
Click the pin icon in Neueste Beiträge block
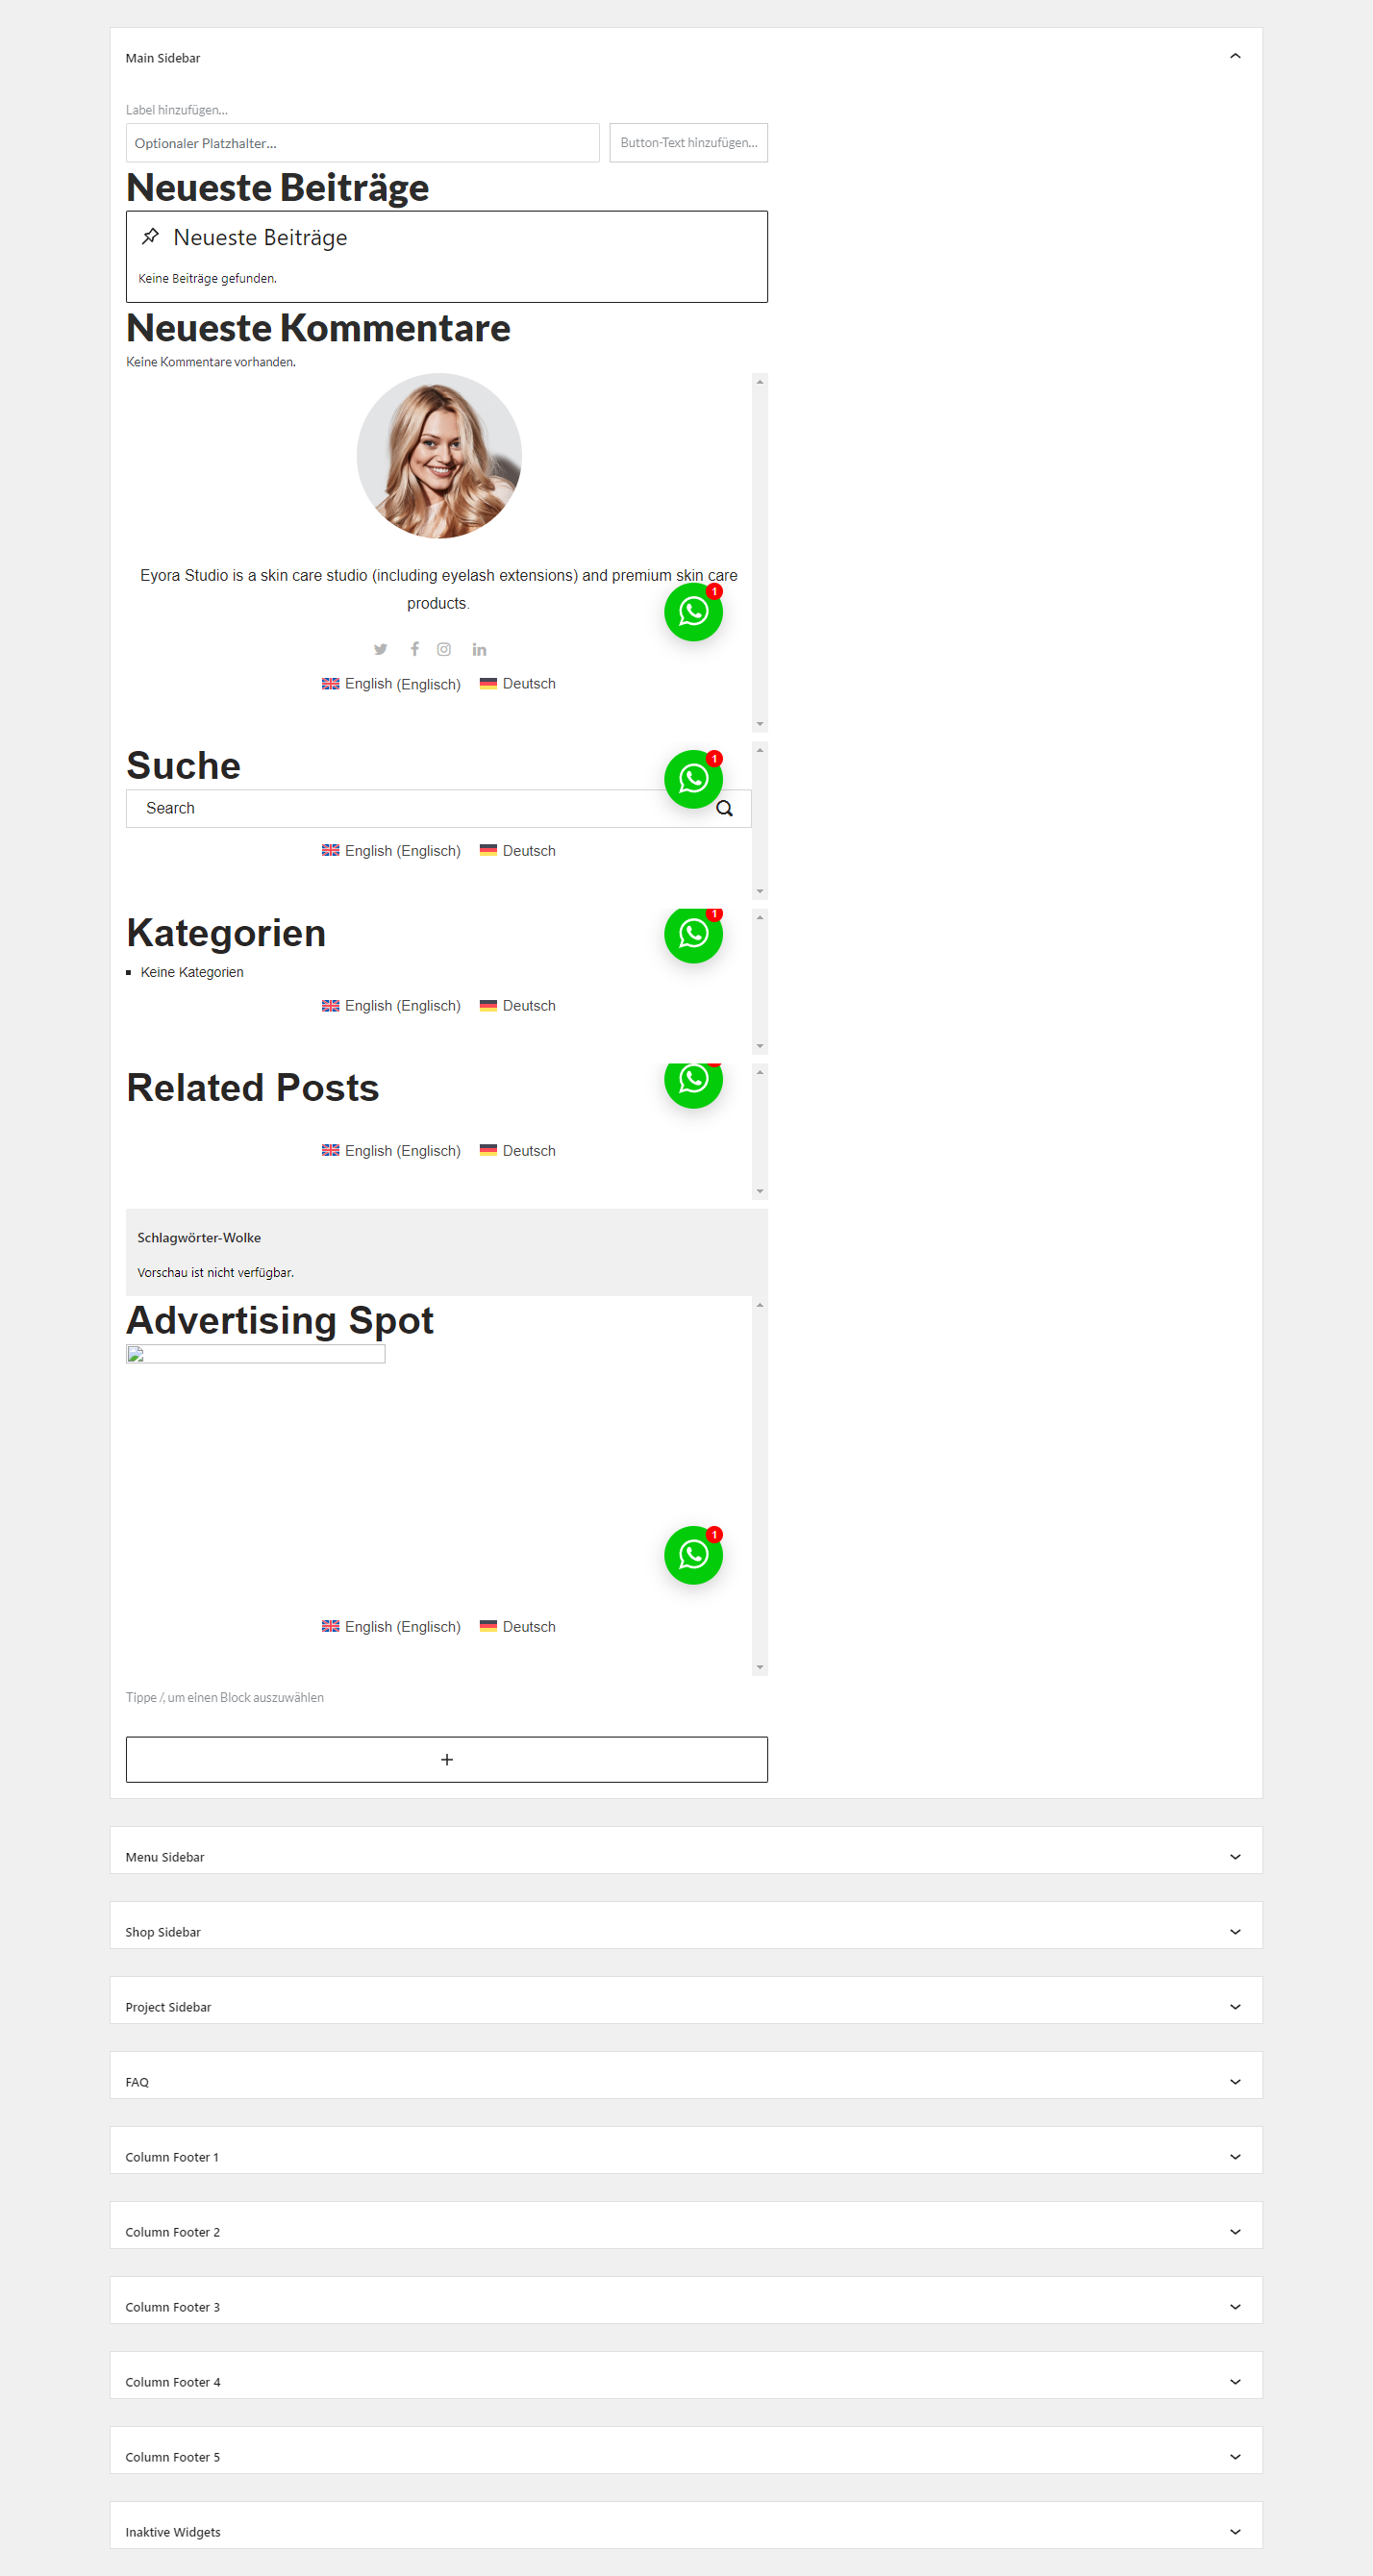pos(151,237)
